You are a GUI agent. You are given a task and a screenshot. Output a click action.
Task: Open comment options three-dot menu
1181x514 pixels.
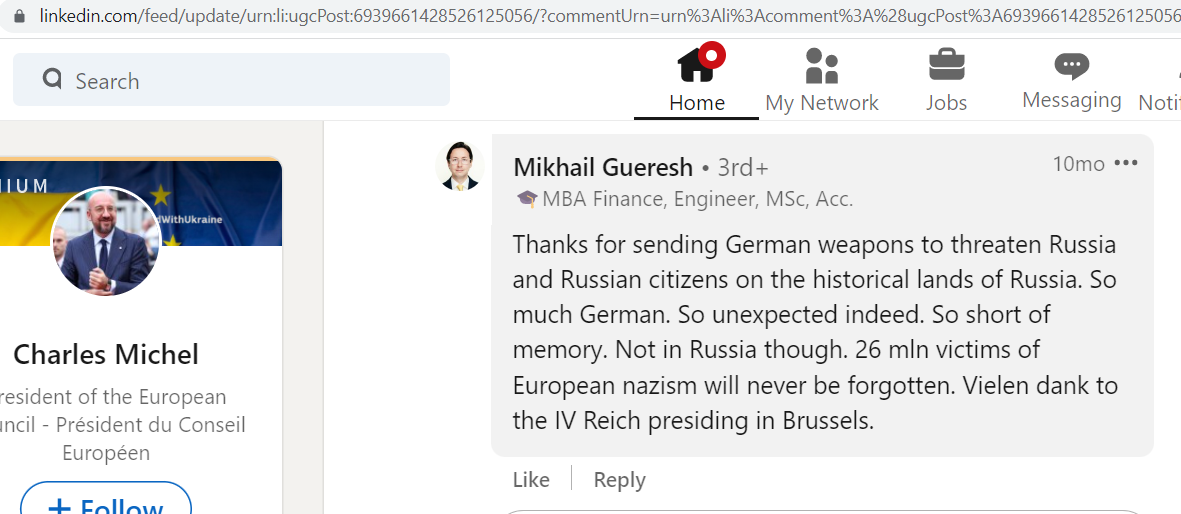coord(1125,164)
